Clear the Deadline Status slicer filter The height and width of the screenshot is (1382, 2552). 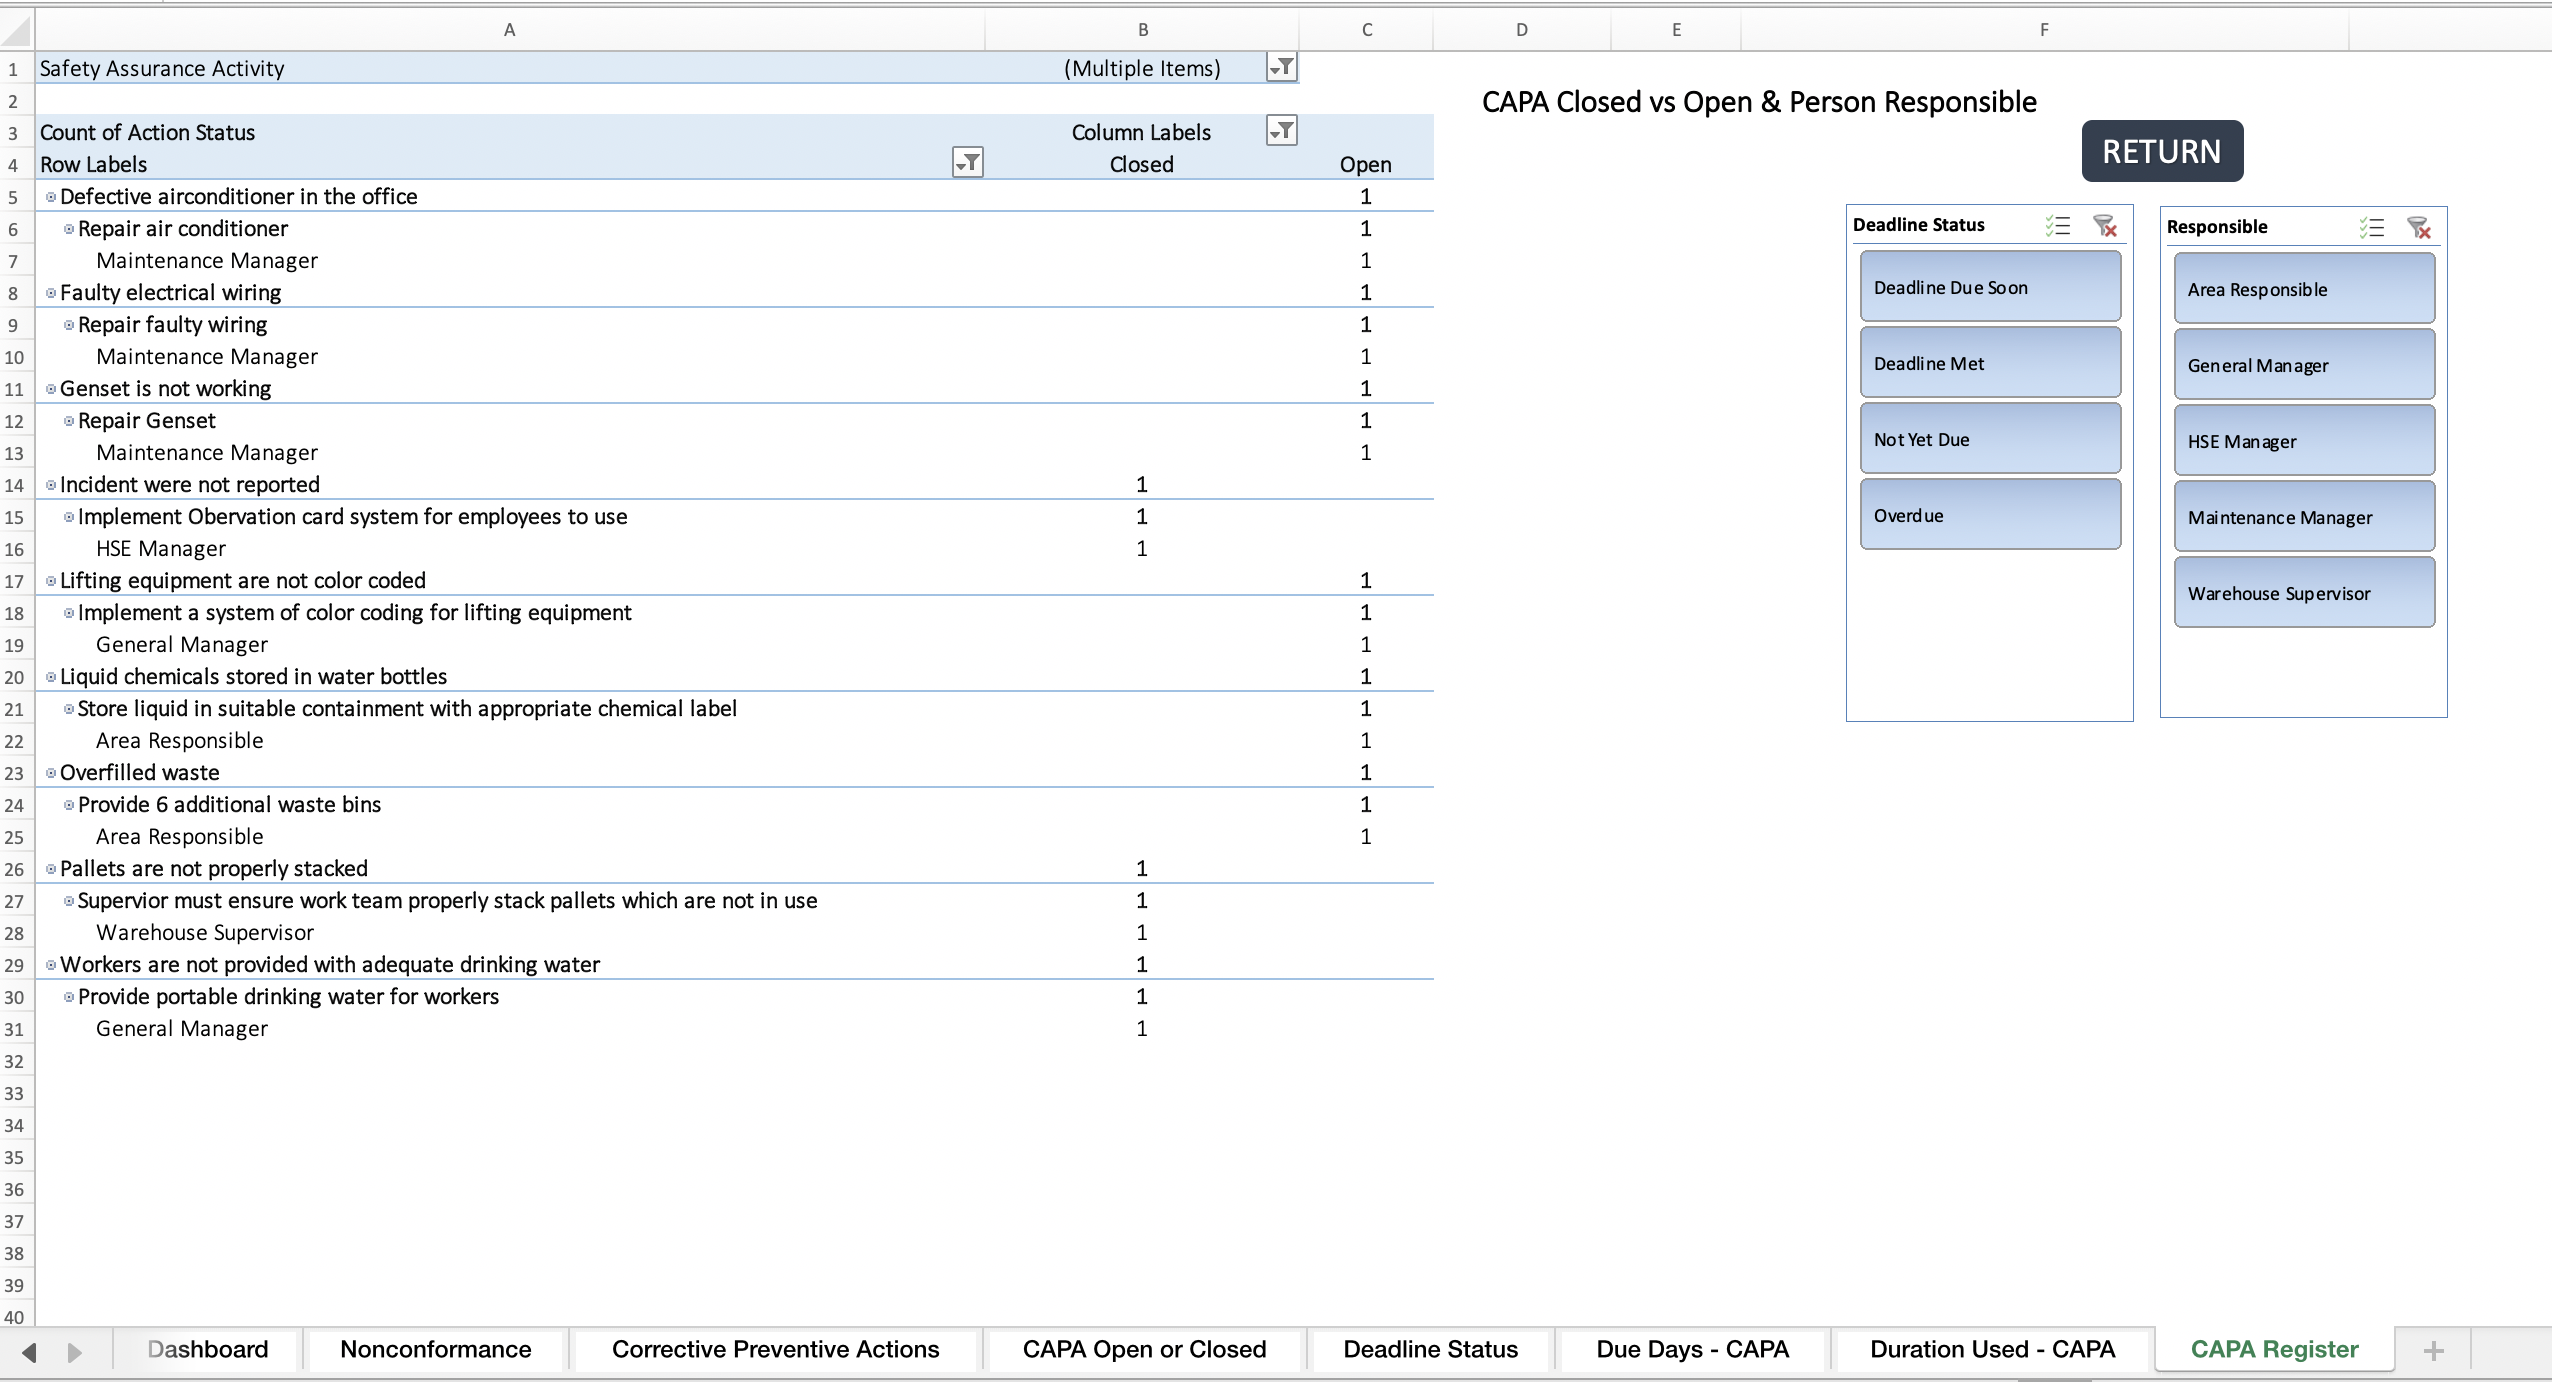2105,226
